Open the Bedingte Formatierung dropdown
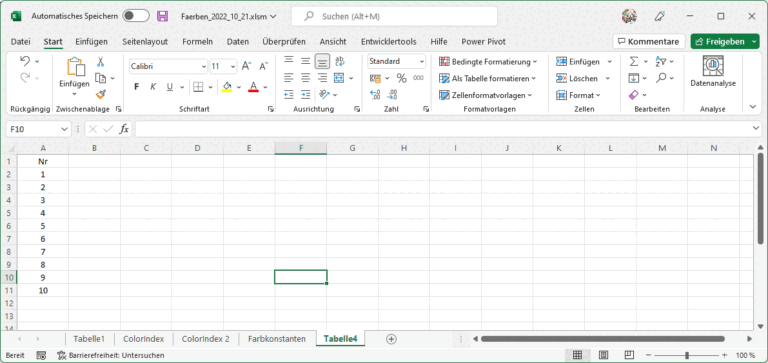Viewport: 768px width, 363px height. click(x=488, y=62)
